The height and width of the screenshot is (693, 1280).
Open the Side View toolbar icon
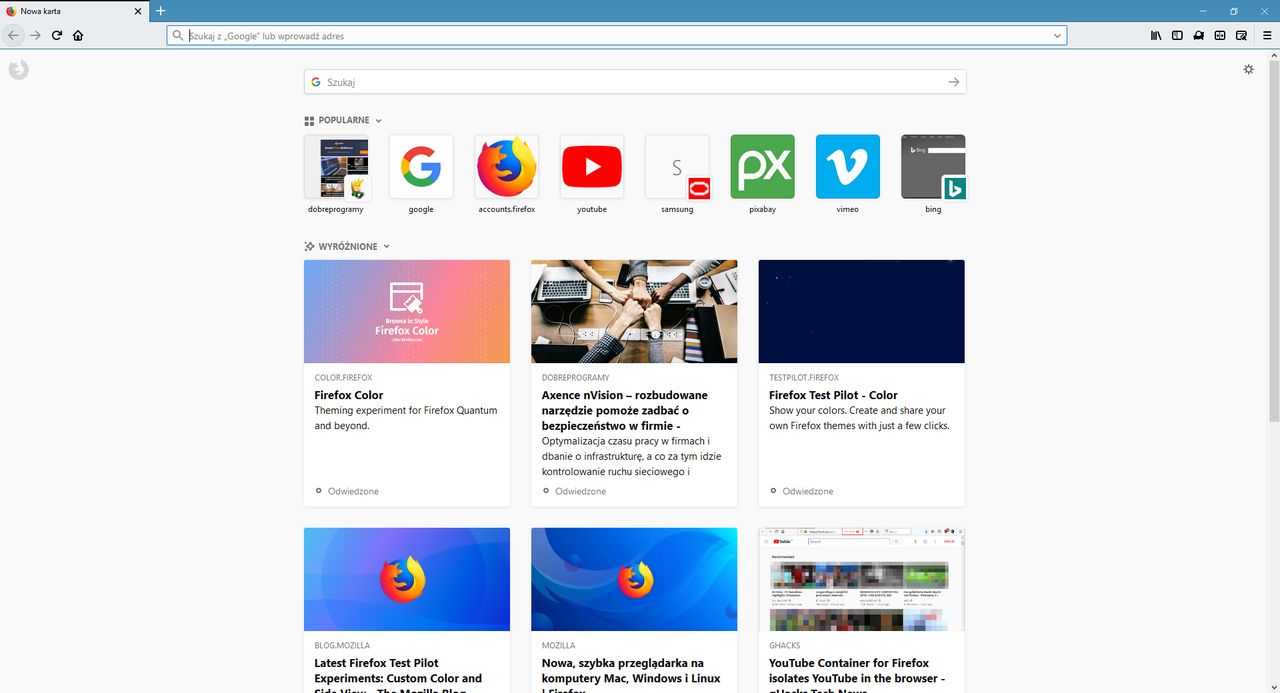pyautogui.click(x=1220, y=35)
